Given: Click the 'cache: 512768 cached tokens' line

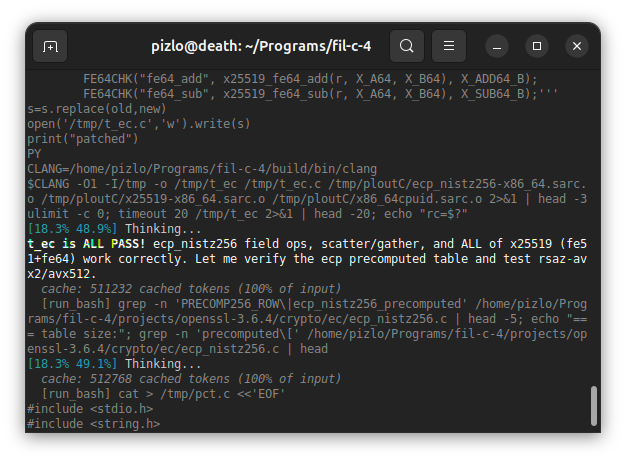Looking at the screenshot, I should [191, 379].
